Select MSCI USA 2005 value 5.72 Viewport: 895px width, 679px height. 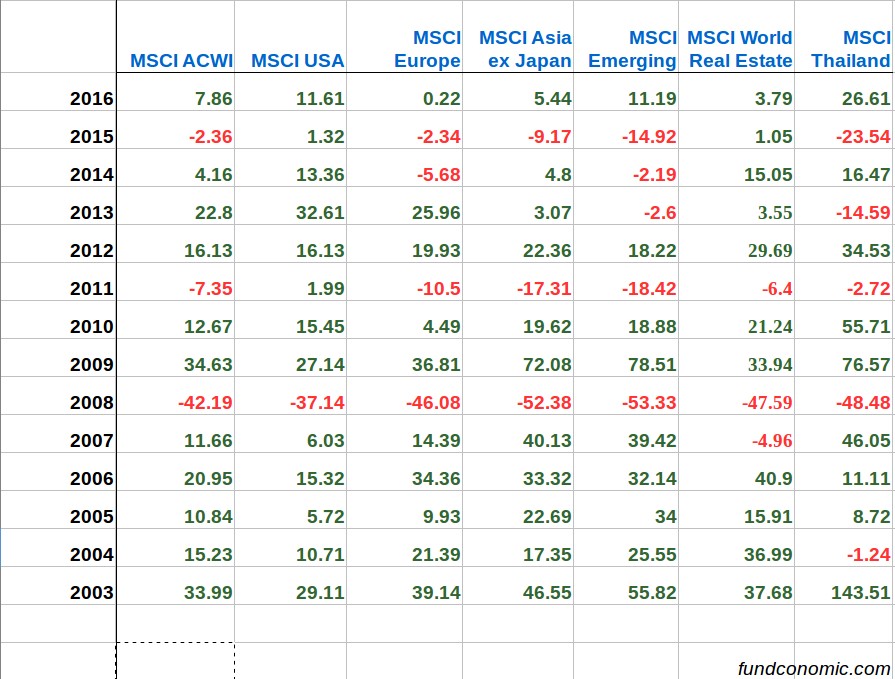326,516
